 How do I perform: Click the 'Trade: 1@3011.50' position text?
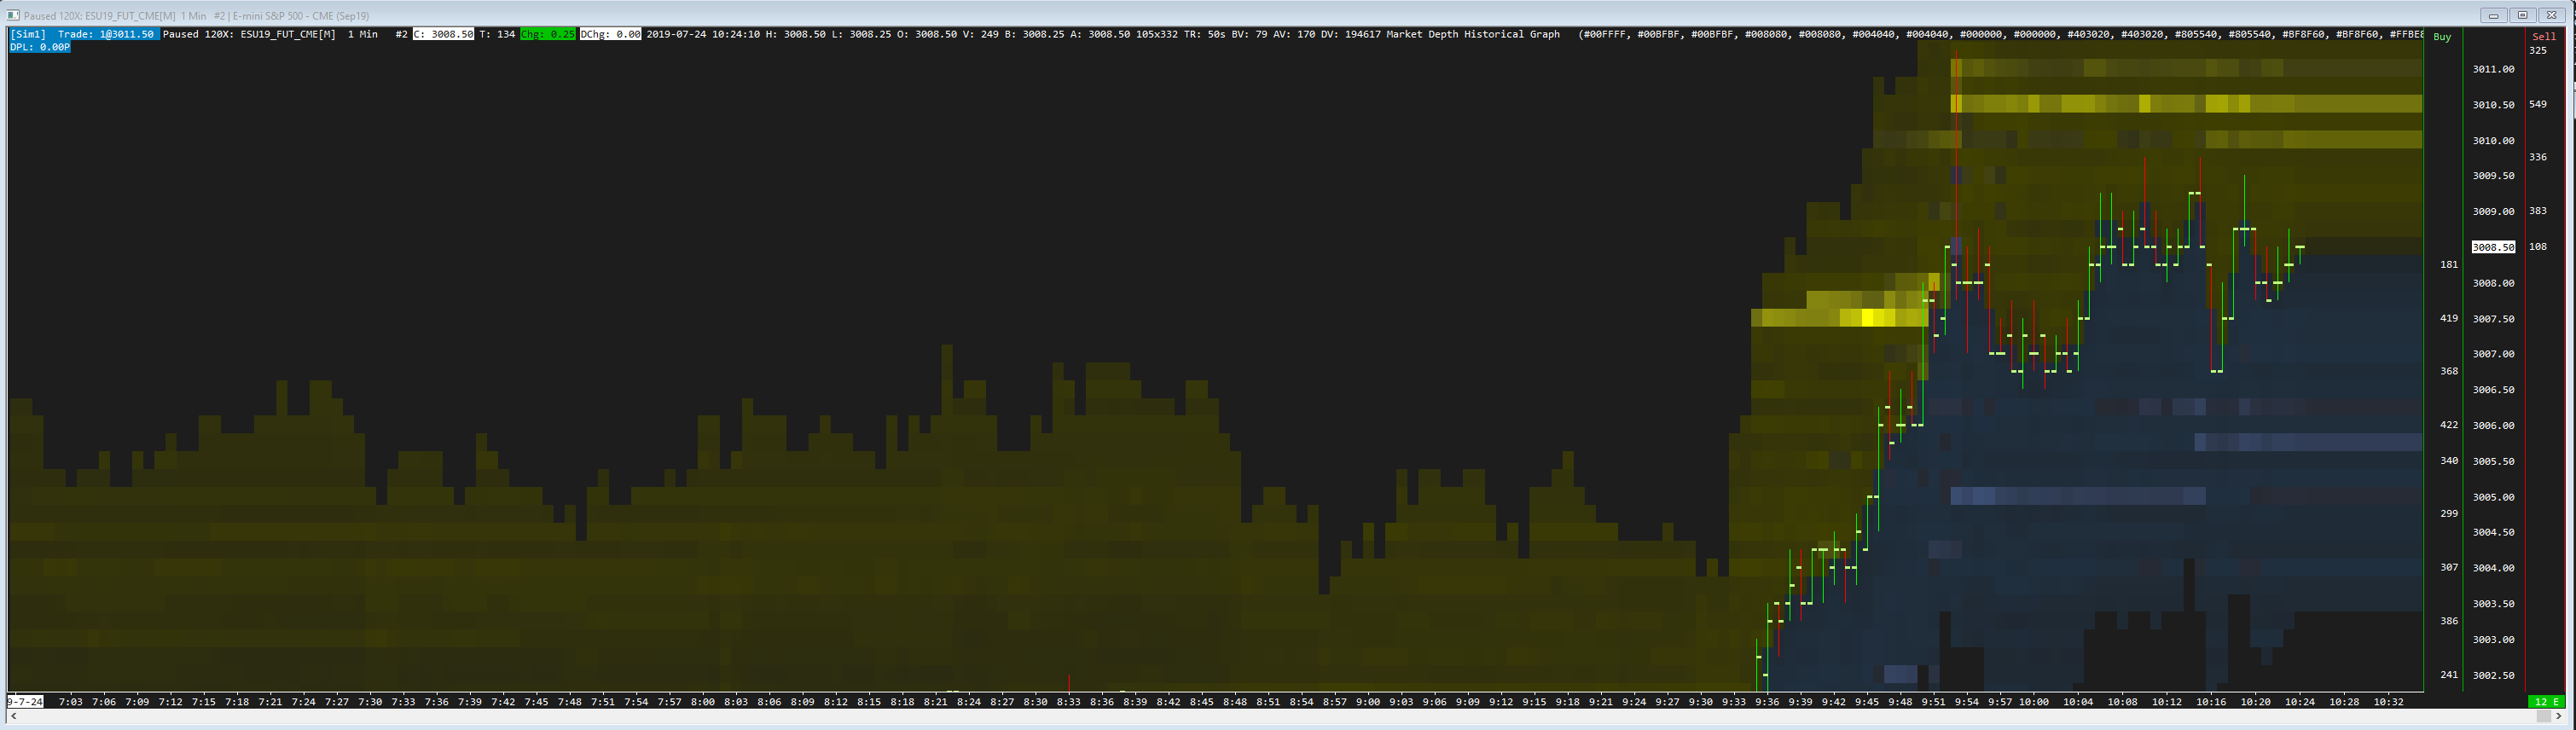pyautogui.click(x=106, y=34)
